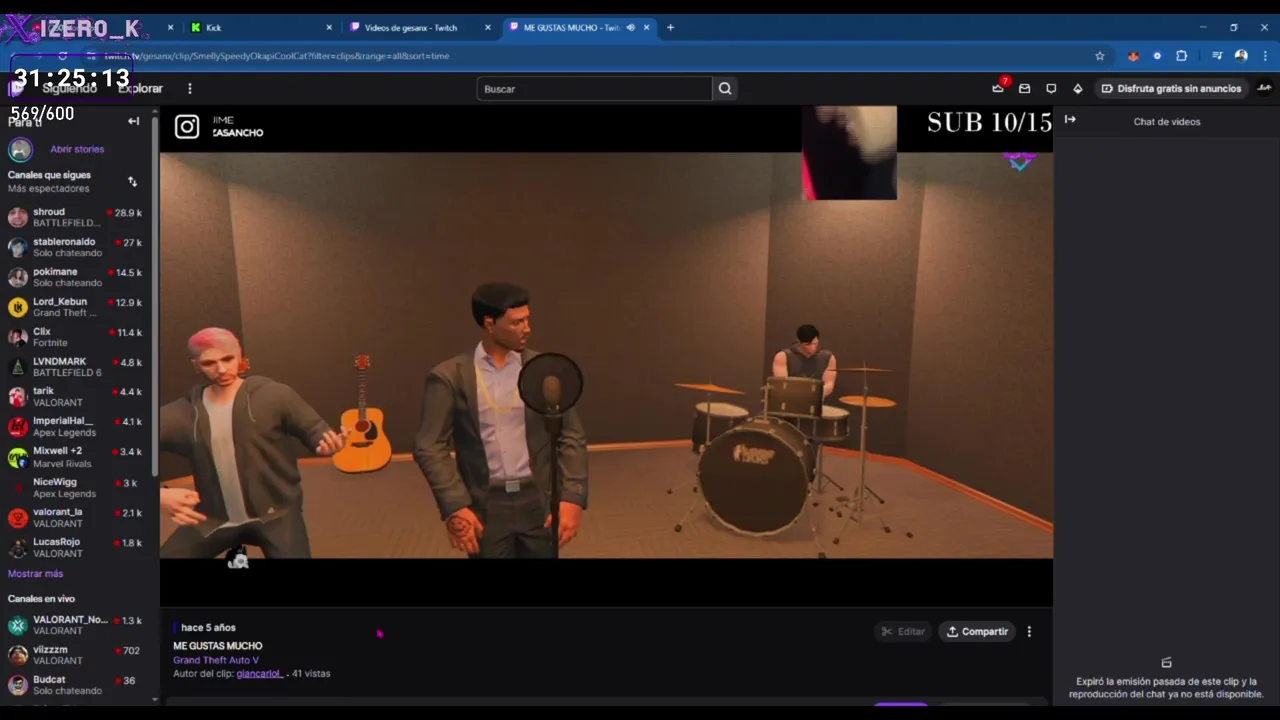Open the browser extensions puzzle icon
This screenshot has width=1280, height=720.
[x=1181, y=56]
